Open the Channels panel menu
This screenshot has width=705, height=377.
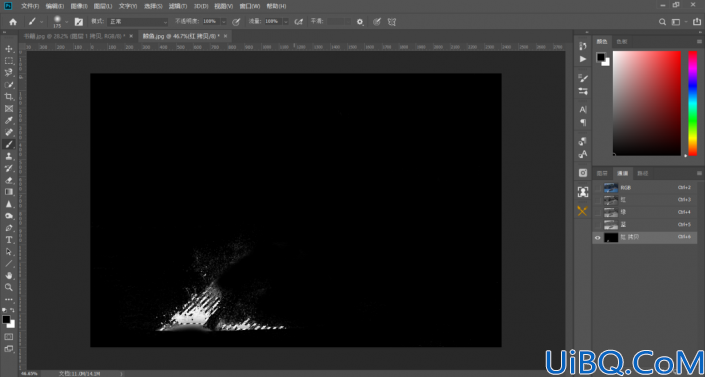tap(699, 173)
